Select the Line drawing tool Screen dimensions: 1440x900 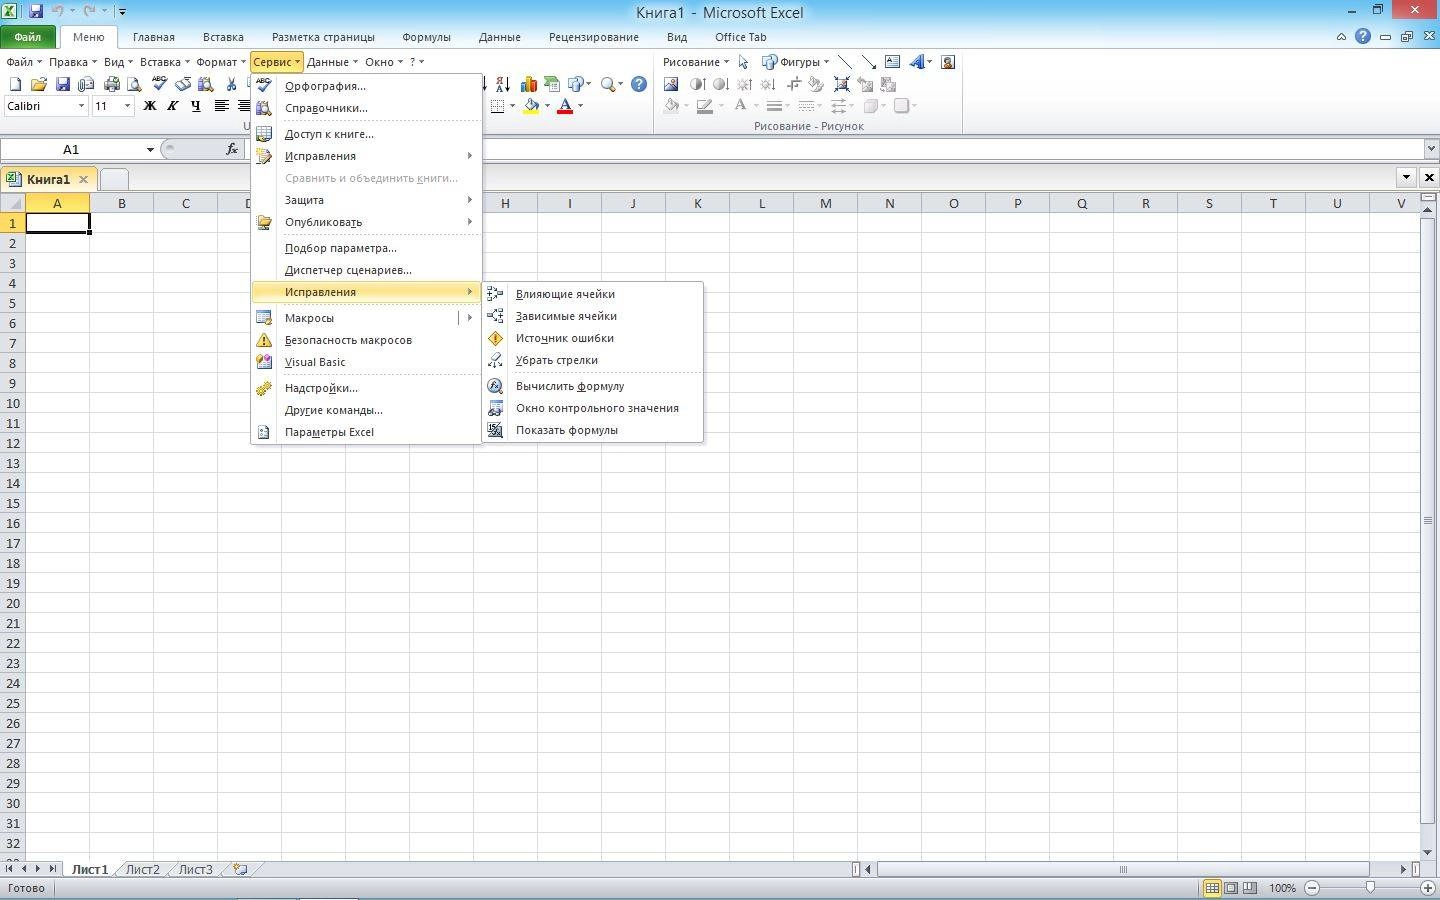(845, 62)
